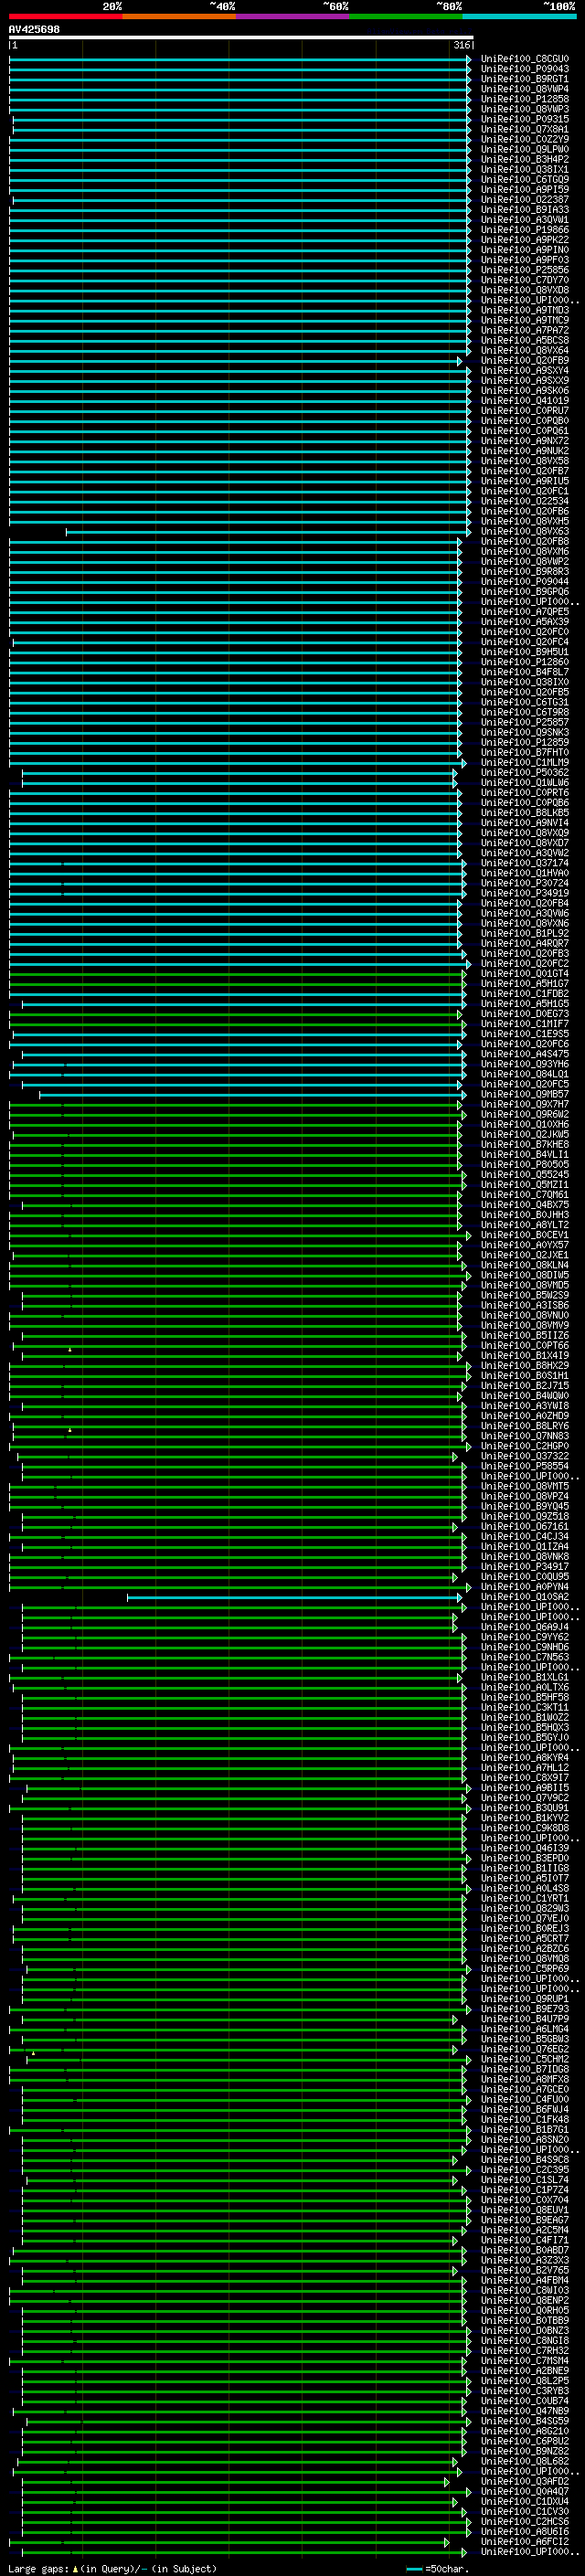Open hit UniRef100_C8CGU0

(x=524, y=59)
